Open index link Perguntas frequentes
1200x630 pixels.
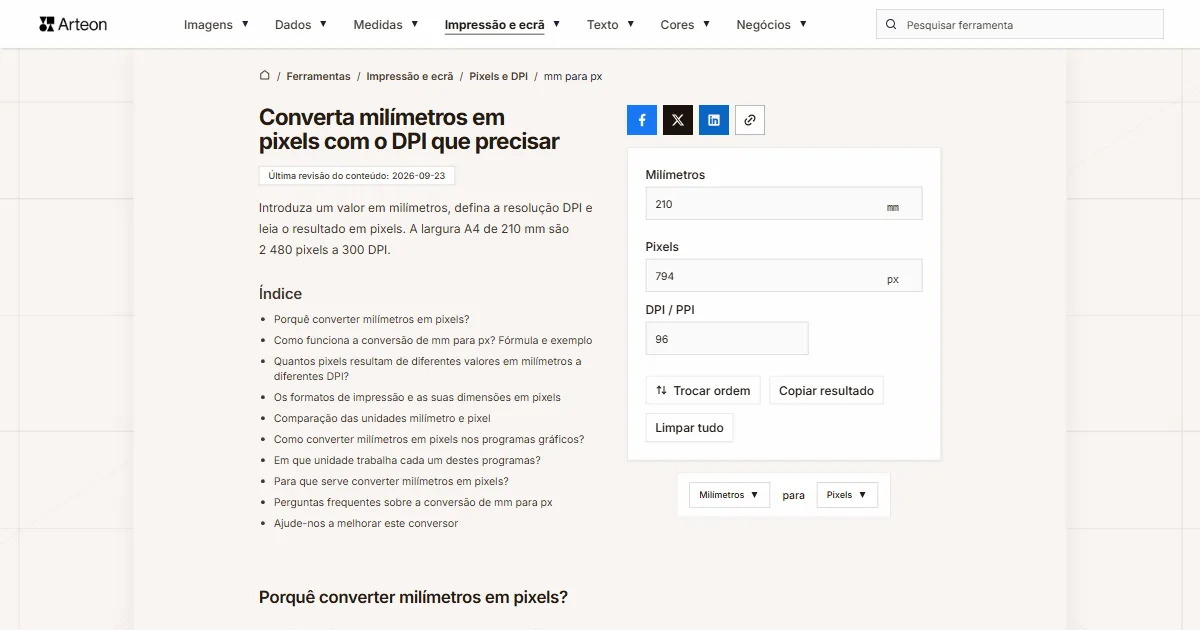[413, 502]
